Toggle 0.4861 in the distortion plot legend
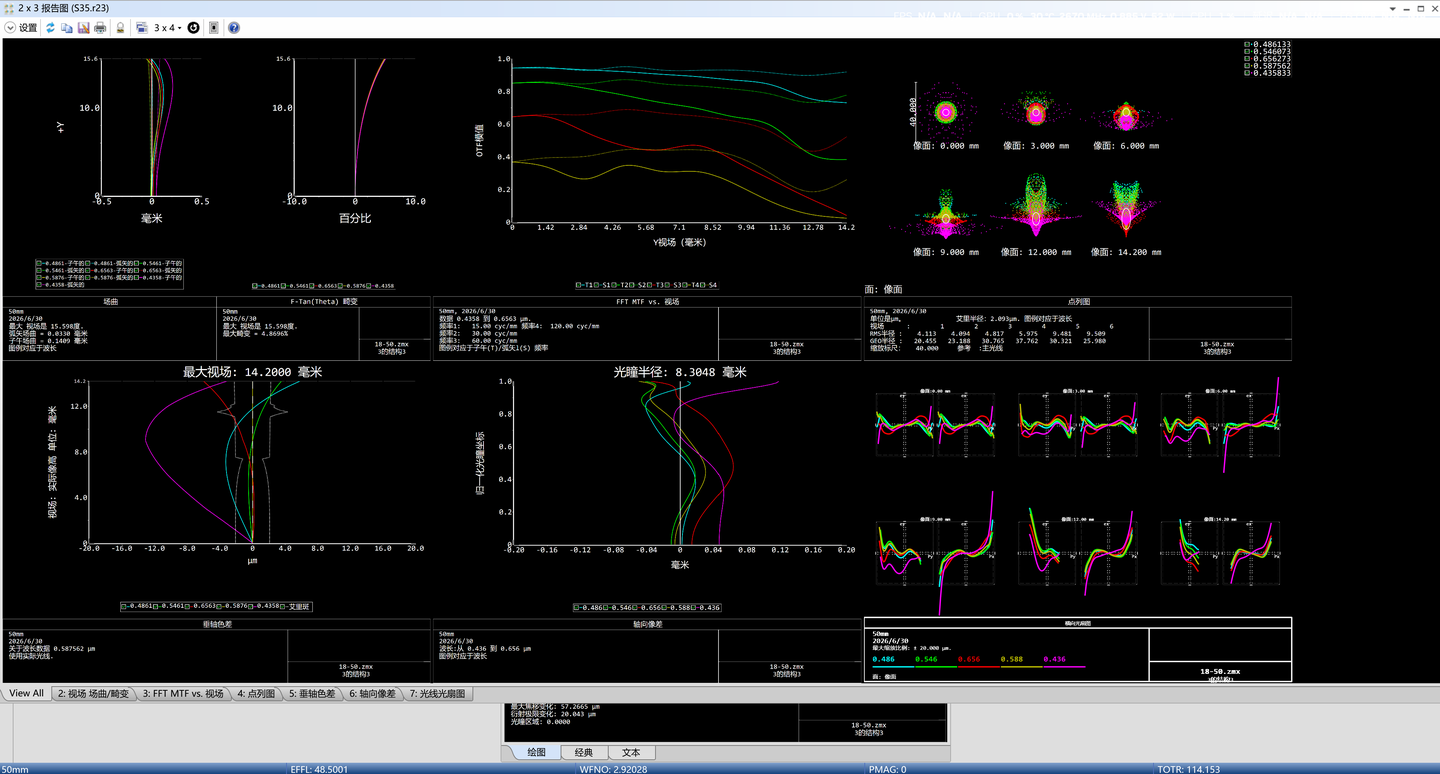Screen dimensions: 1440x774 point(255,286)
